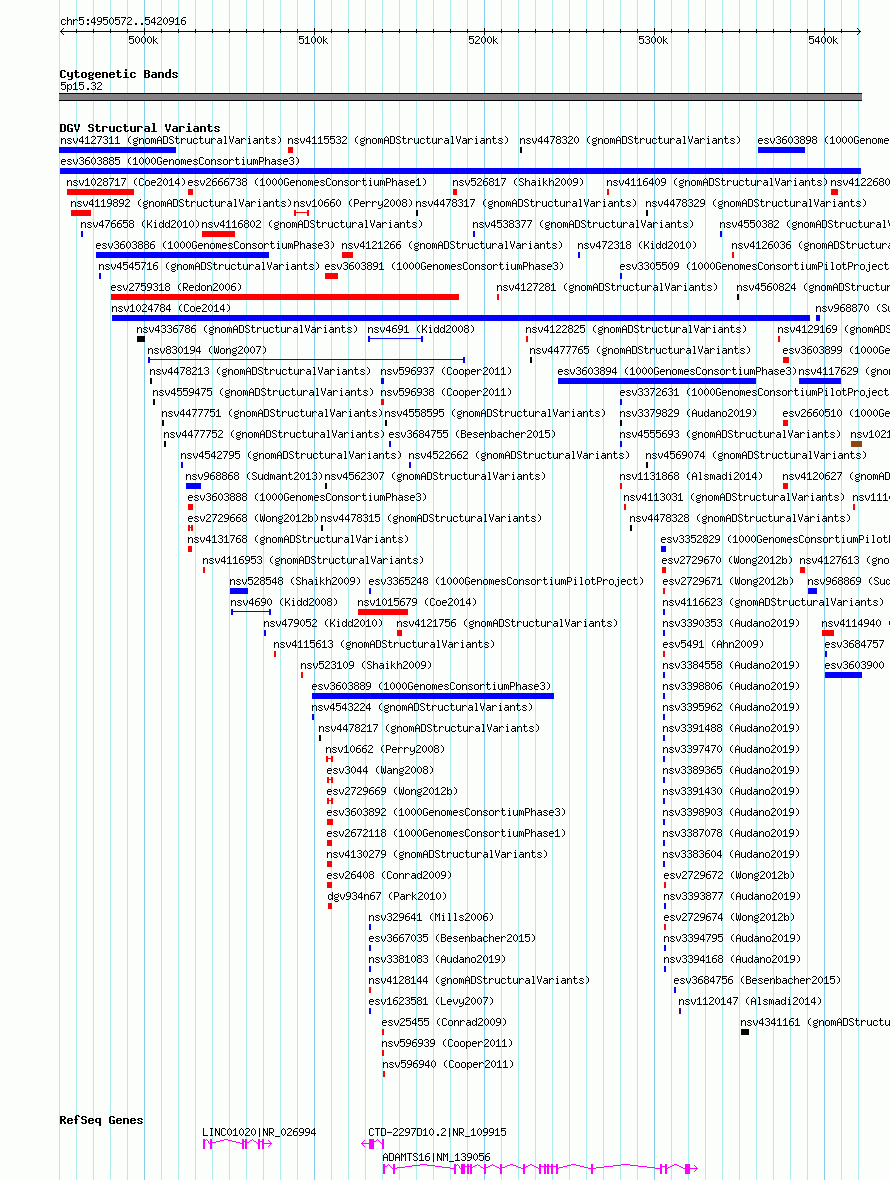Click the nsv4336786 black variant marker
Screen dimensions: 890x1180
pos(141,339)
